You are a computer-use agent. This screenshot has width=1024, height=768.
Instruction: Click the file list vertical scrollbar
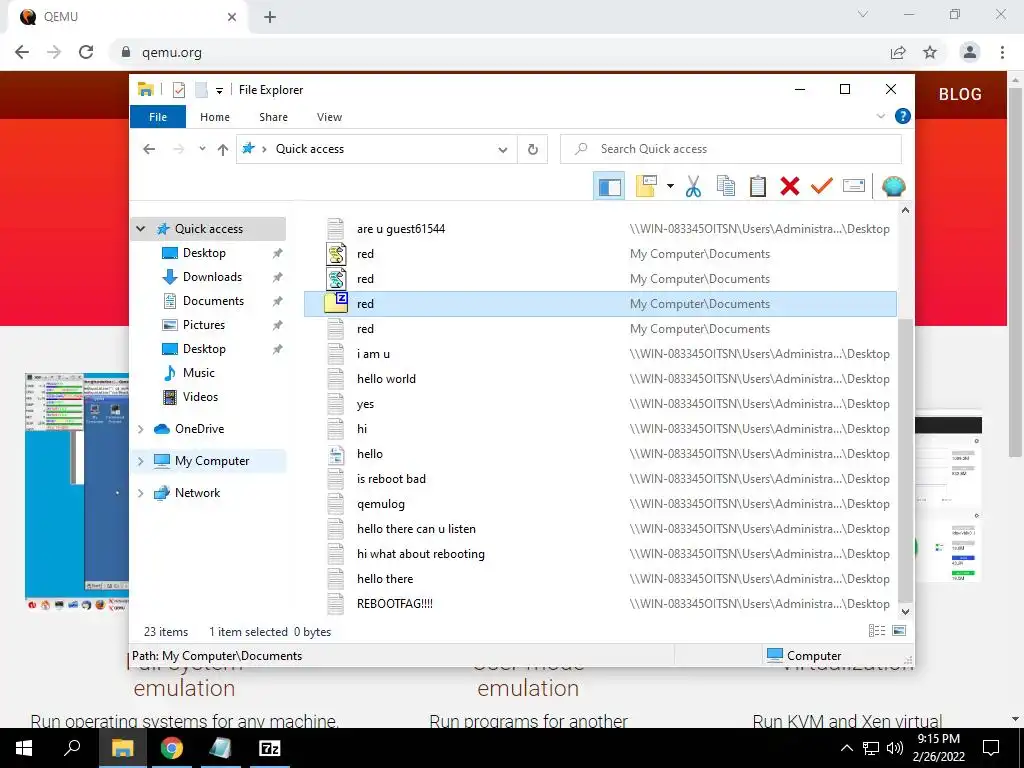(x=905, y=460)
